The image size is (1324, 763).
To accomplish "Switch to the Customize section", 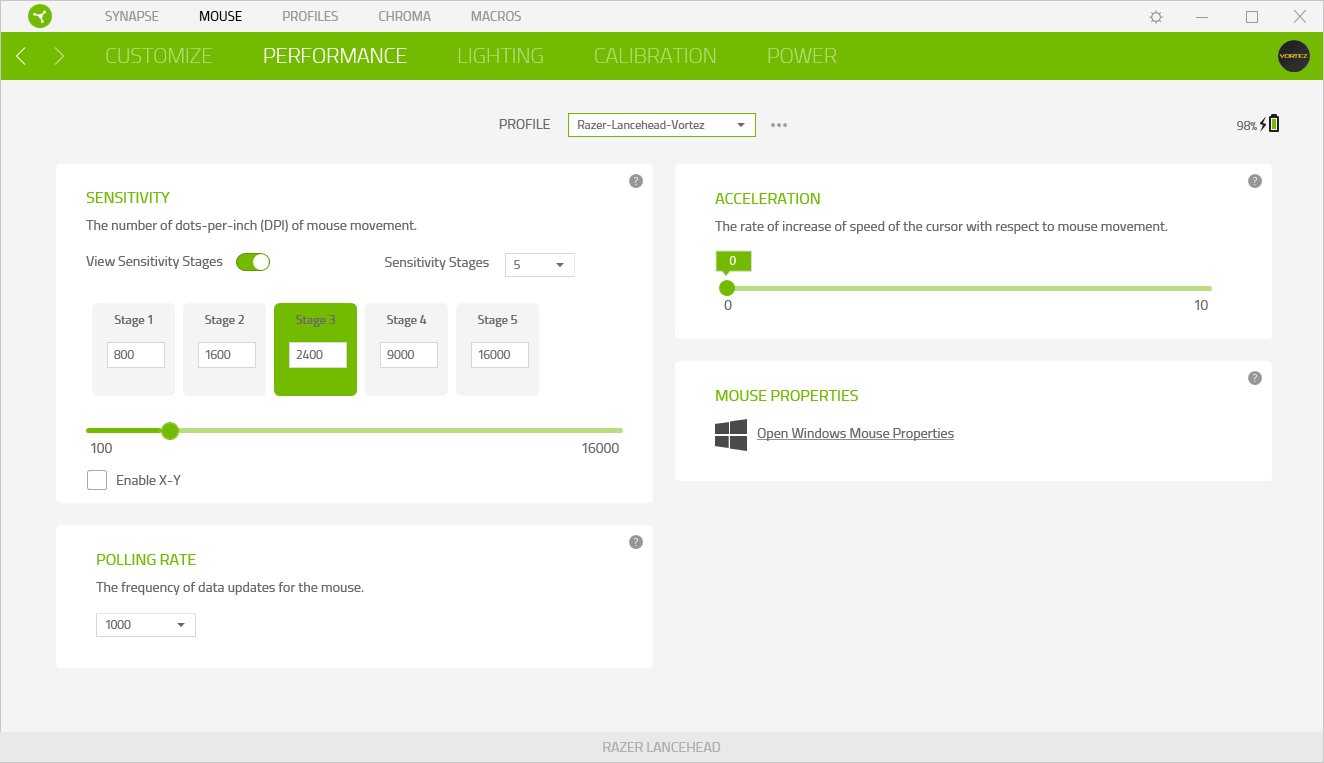I will pos(159,56).
